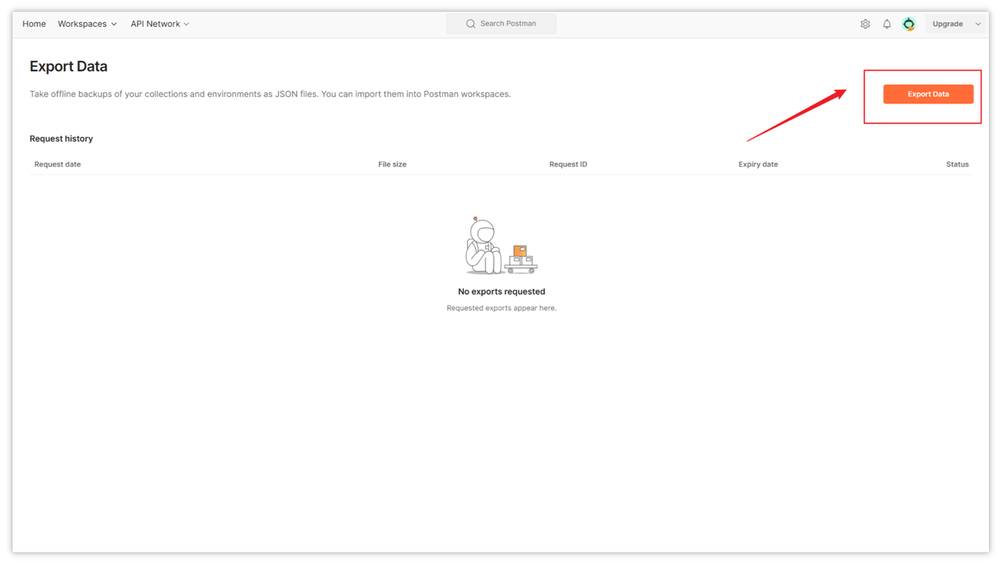This screenshot has height=563, width=1000.
Task: Open the user avatar profile menu
Action: (x=909, y=24)
